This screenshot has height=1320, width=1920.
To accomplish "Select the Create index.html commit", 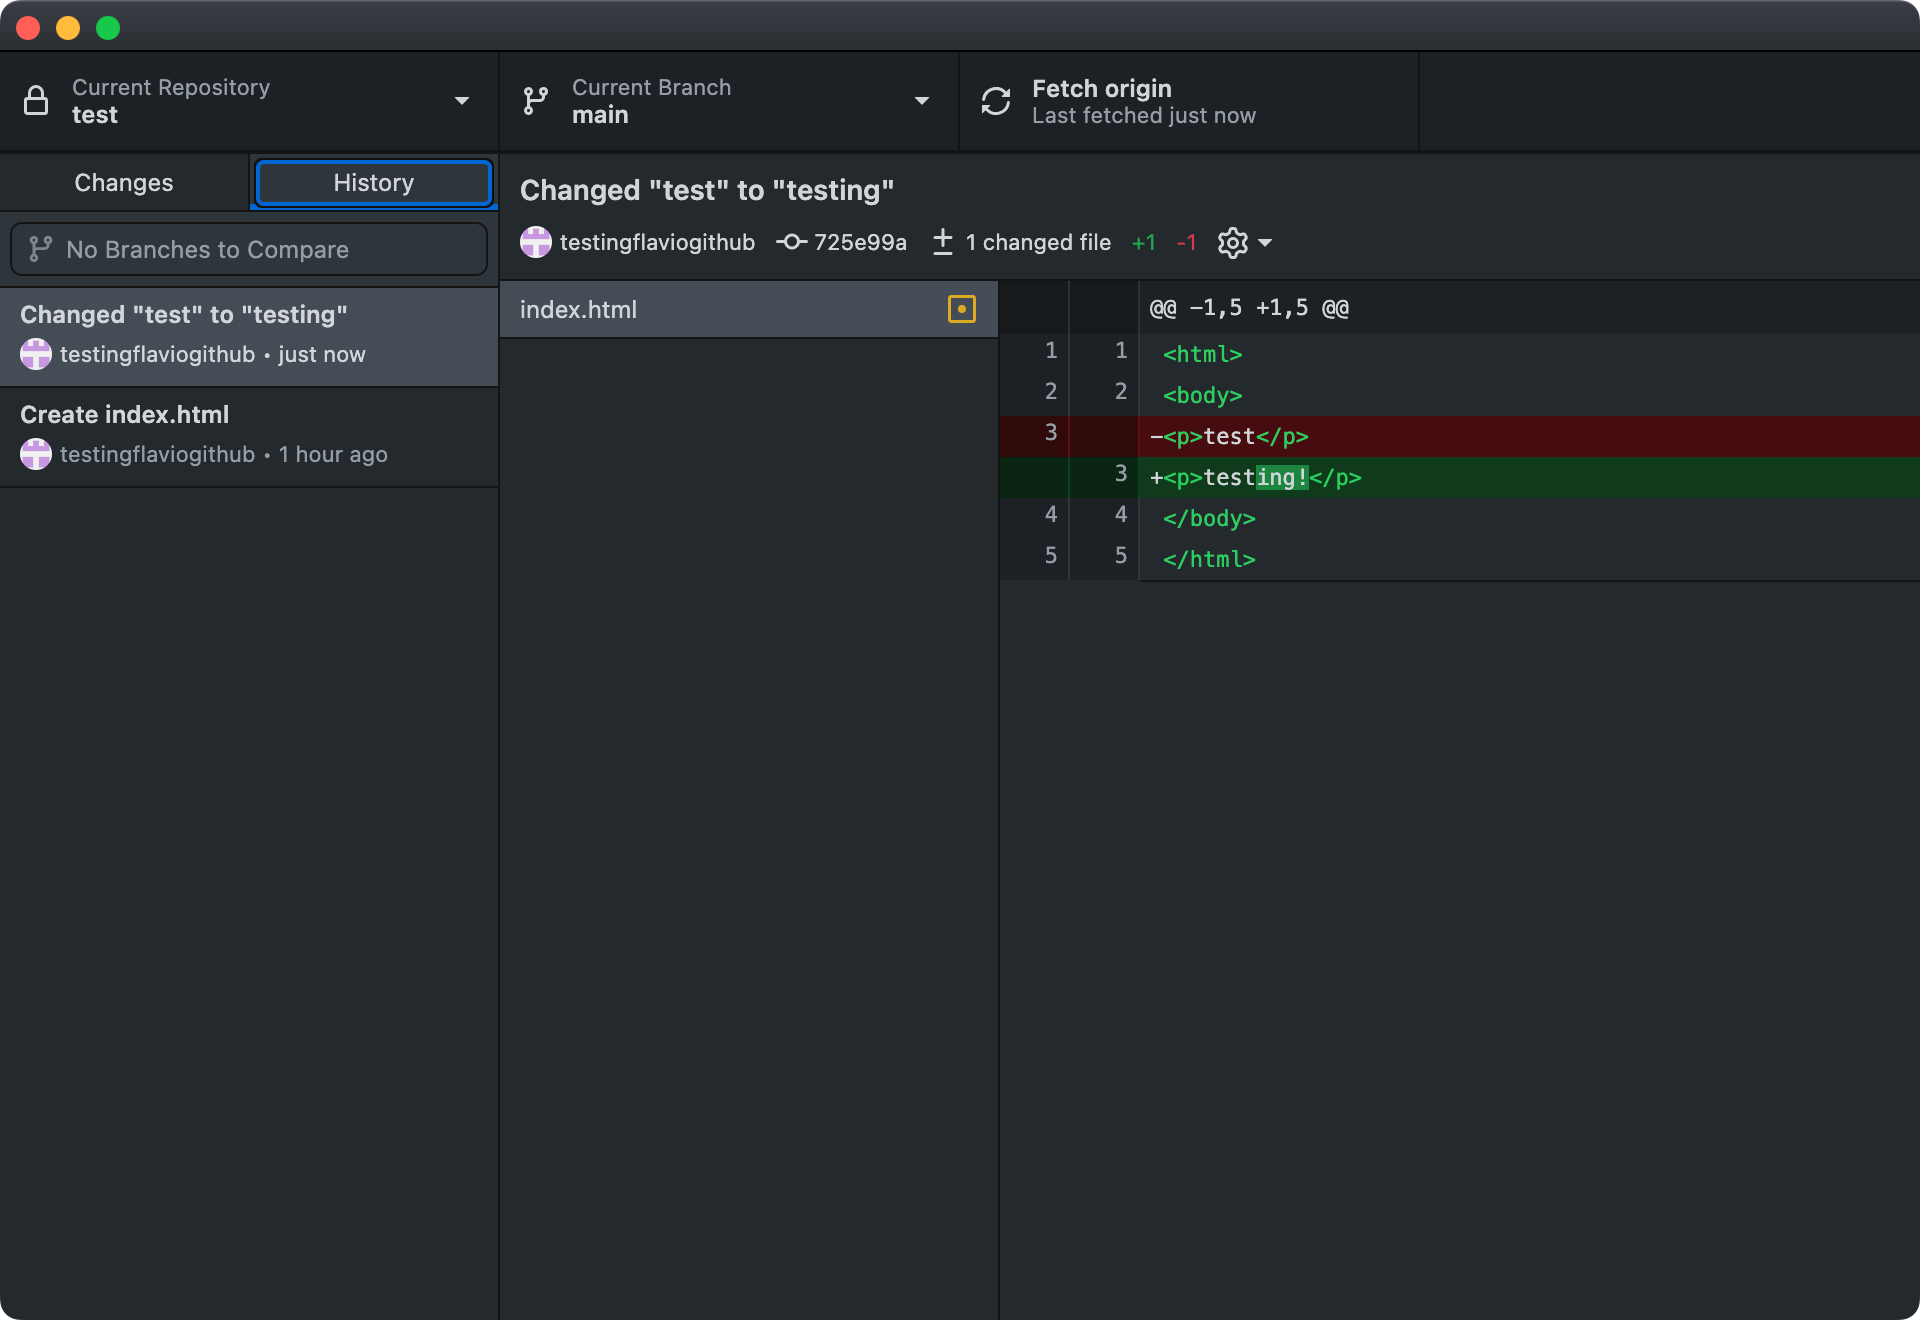I will [x=249, y=434].
